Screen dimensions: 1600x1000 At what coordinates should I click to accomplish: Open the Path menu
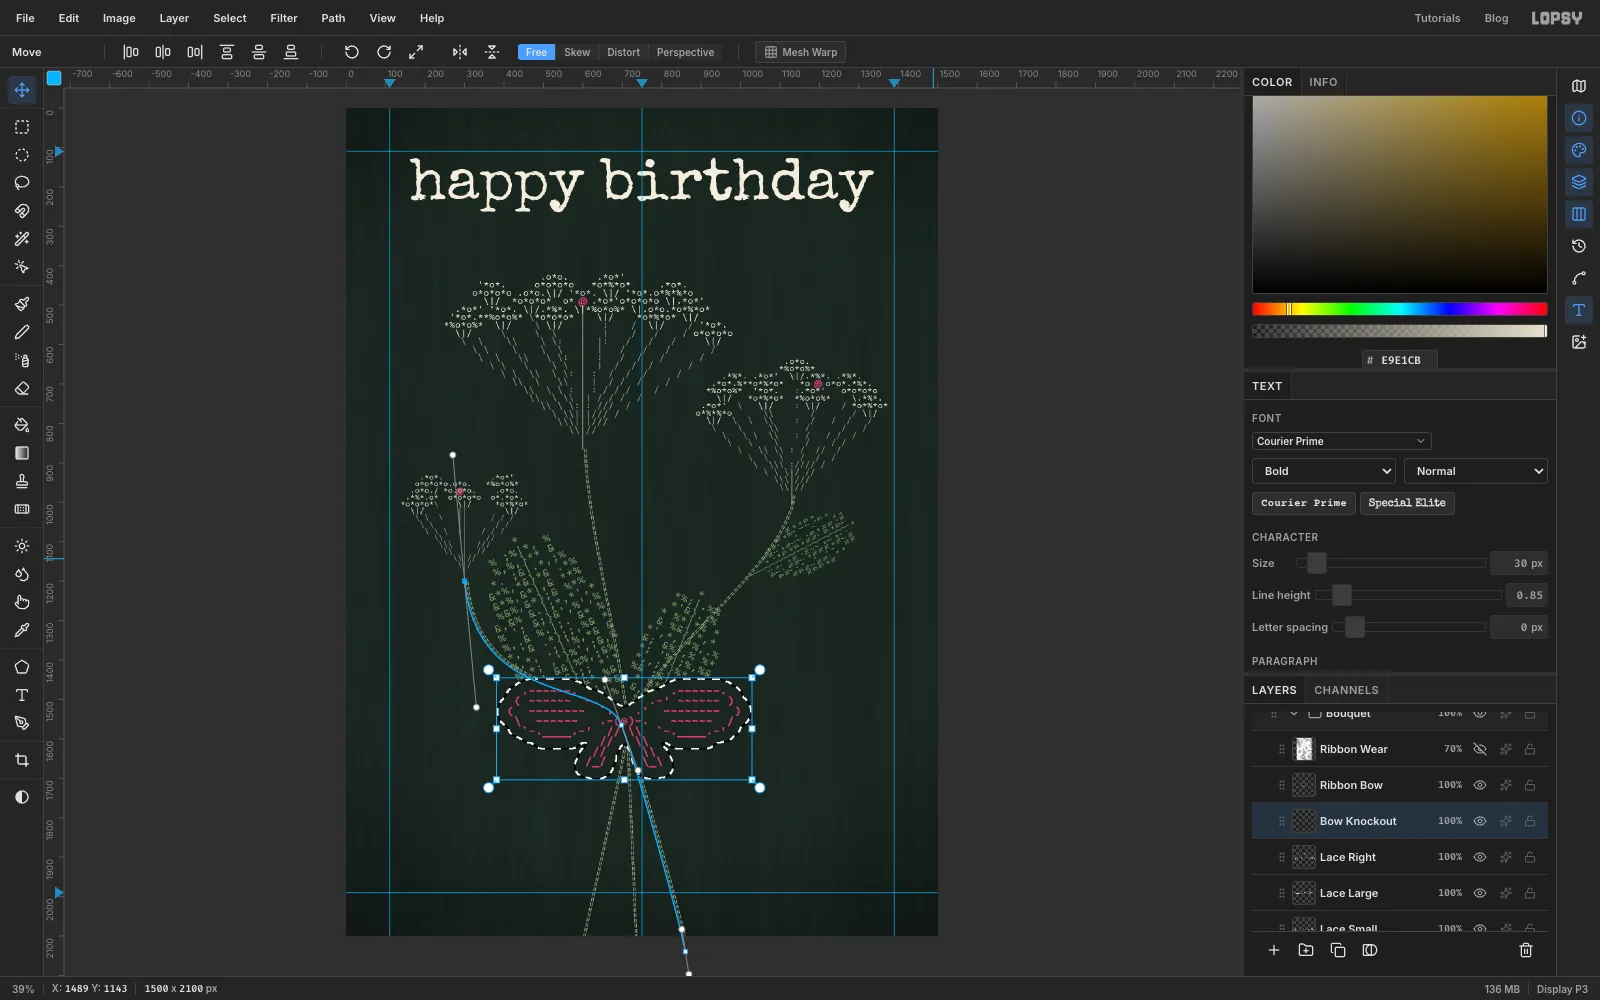click(333, 18)
